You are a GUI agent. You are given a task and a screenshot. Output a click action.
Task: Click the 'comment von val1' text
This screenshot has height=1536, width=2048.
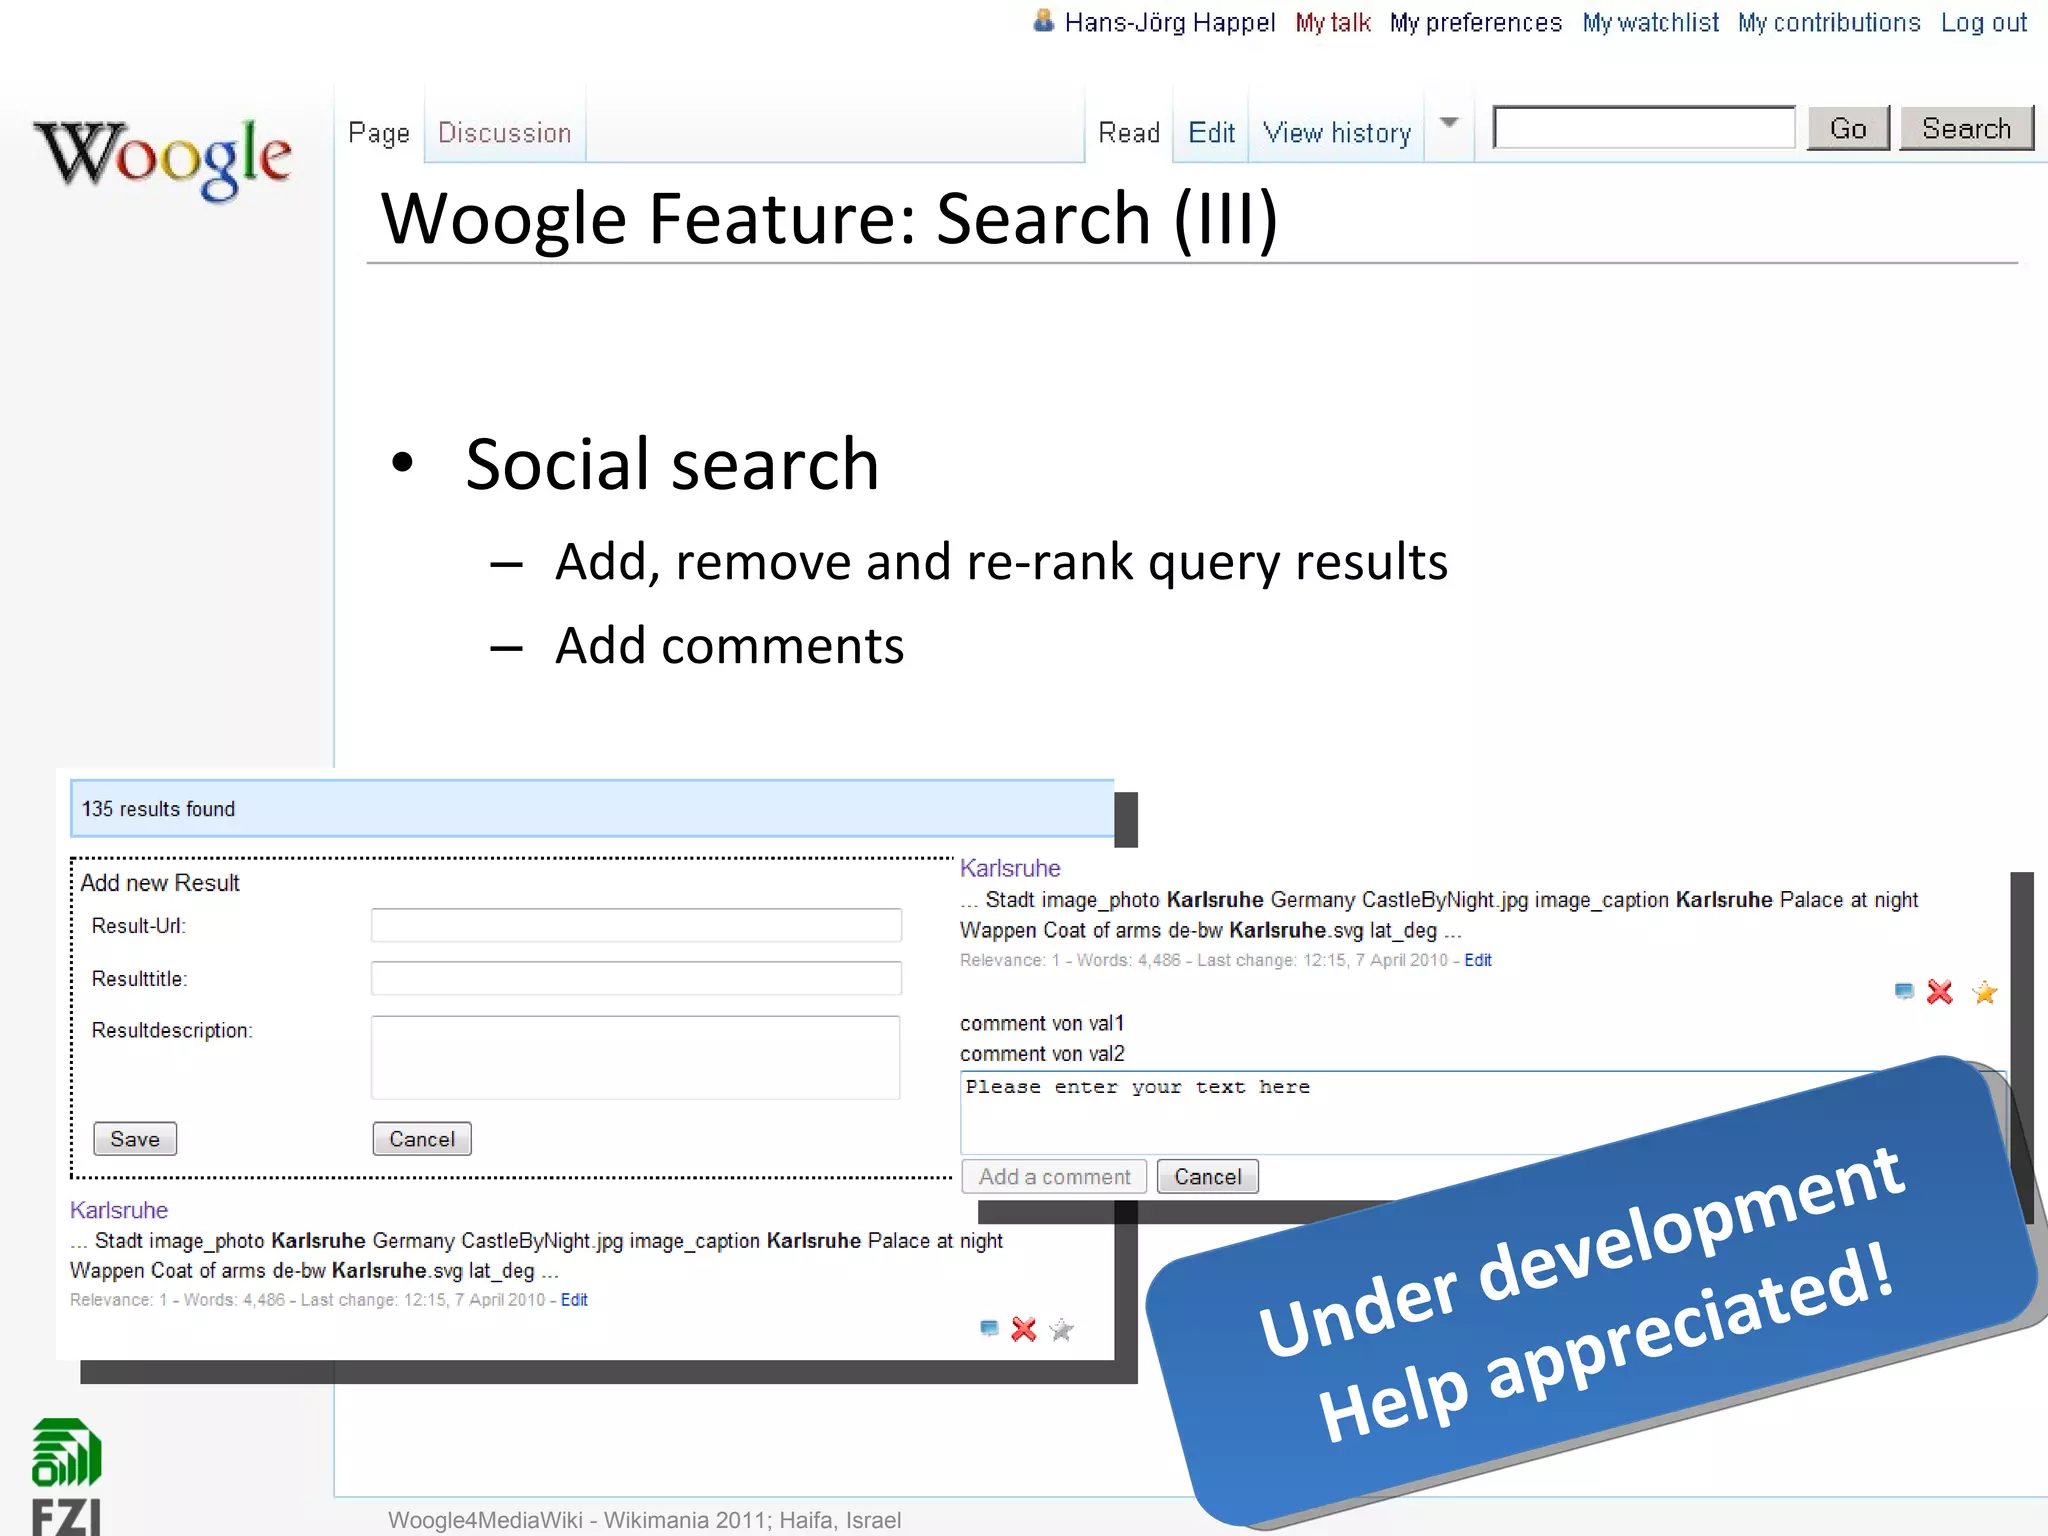pyautogui.click(x=1042, y=1023)
